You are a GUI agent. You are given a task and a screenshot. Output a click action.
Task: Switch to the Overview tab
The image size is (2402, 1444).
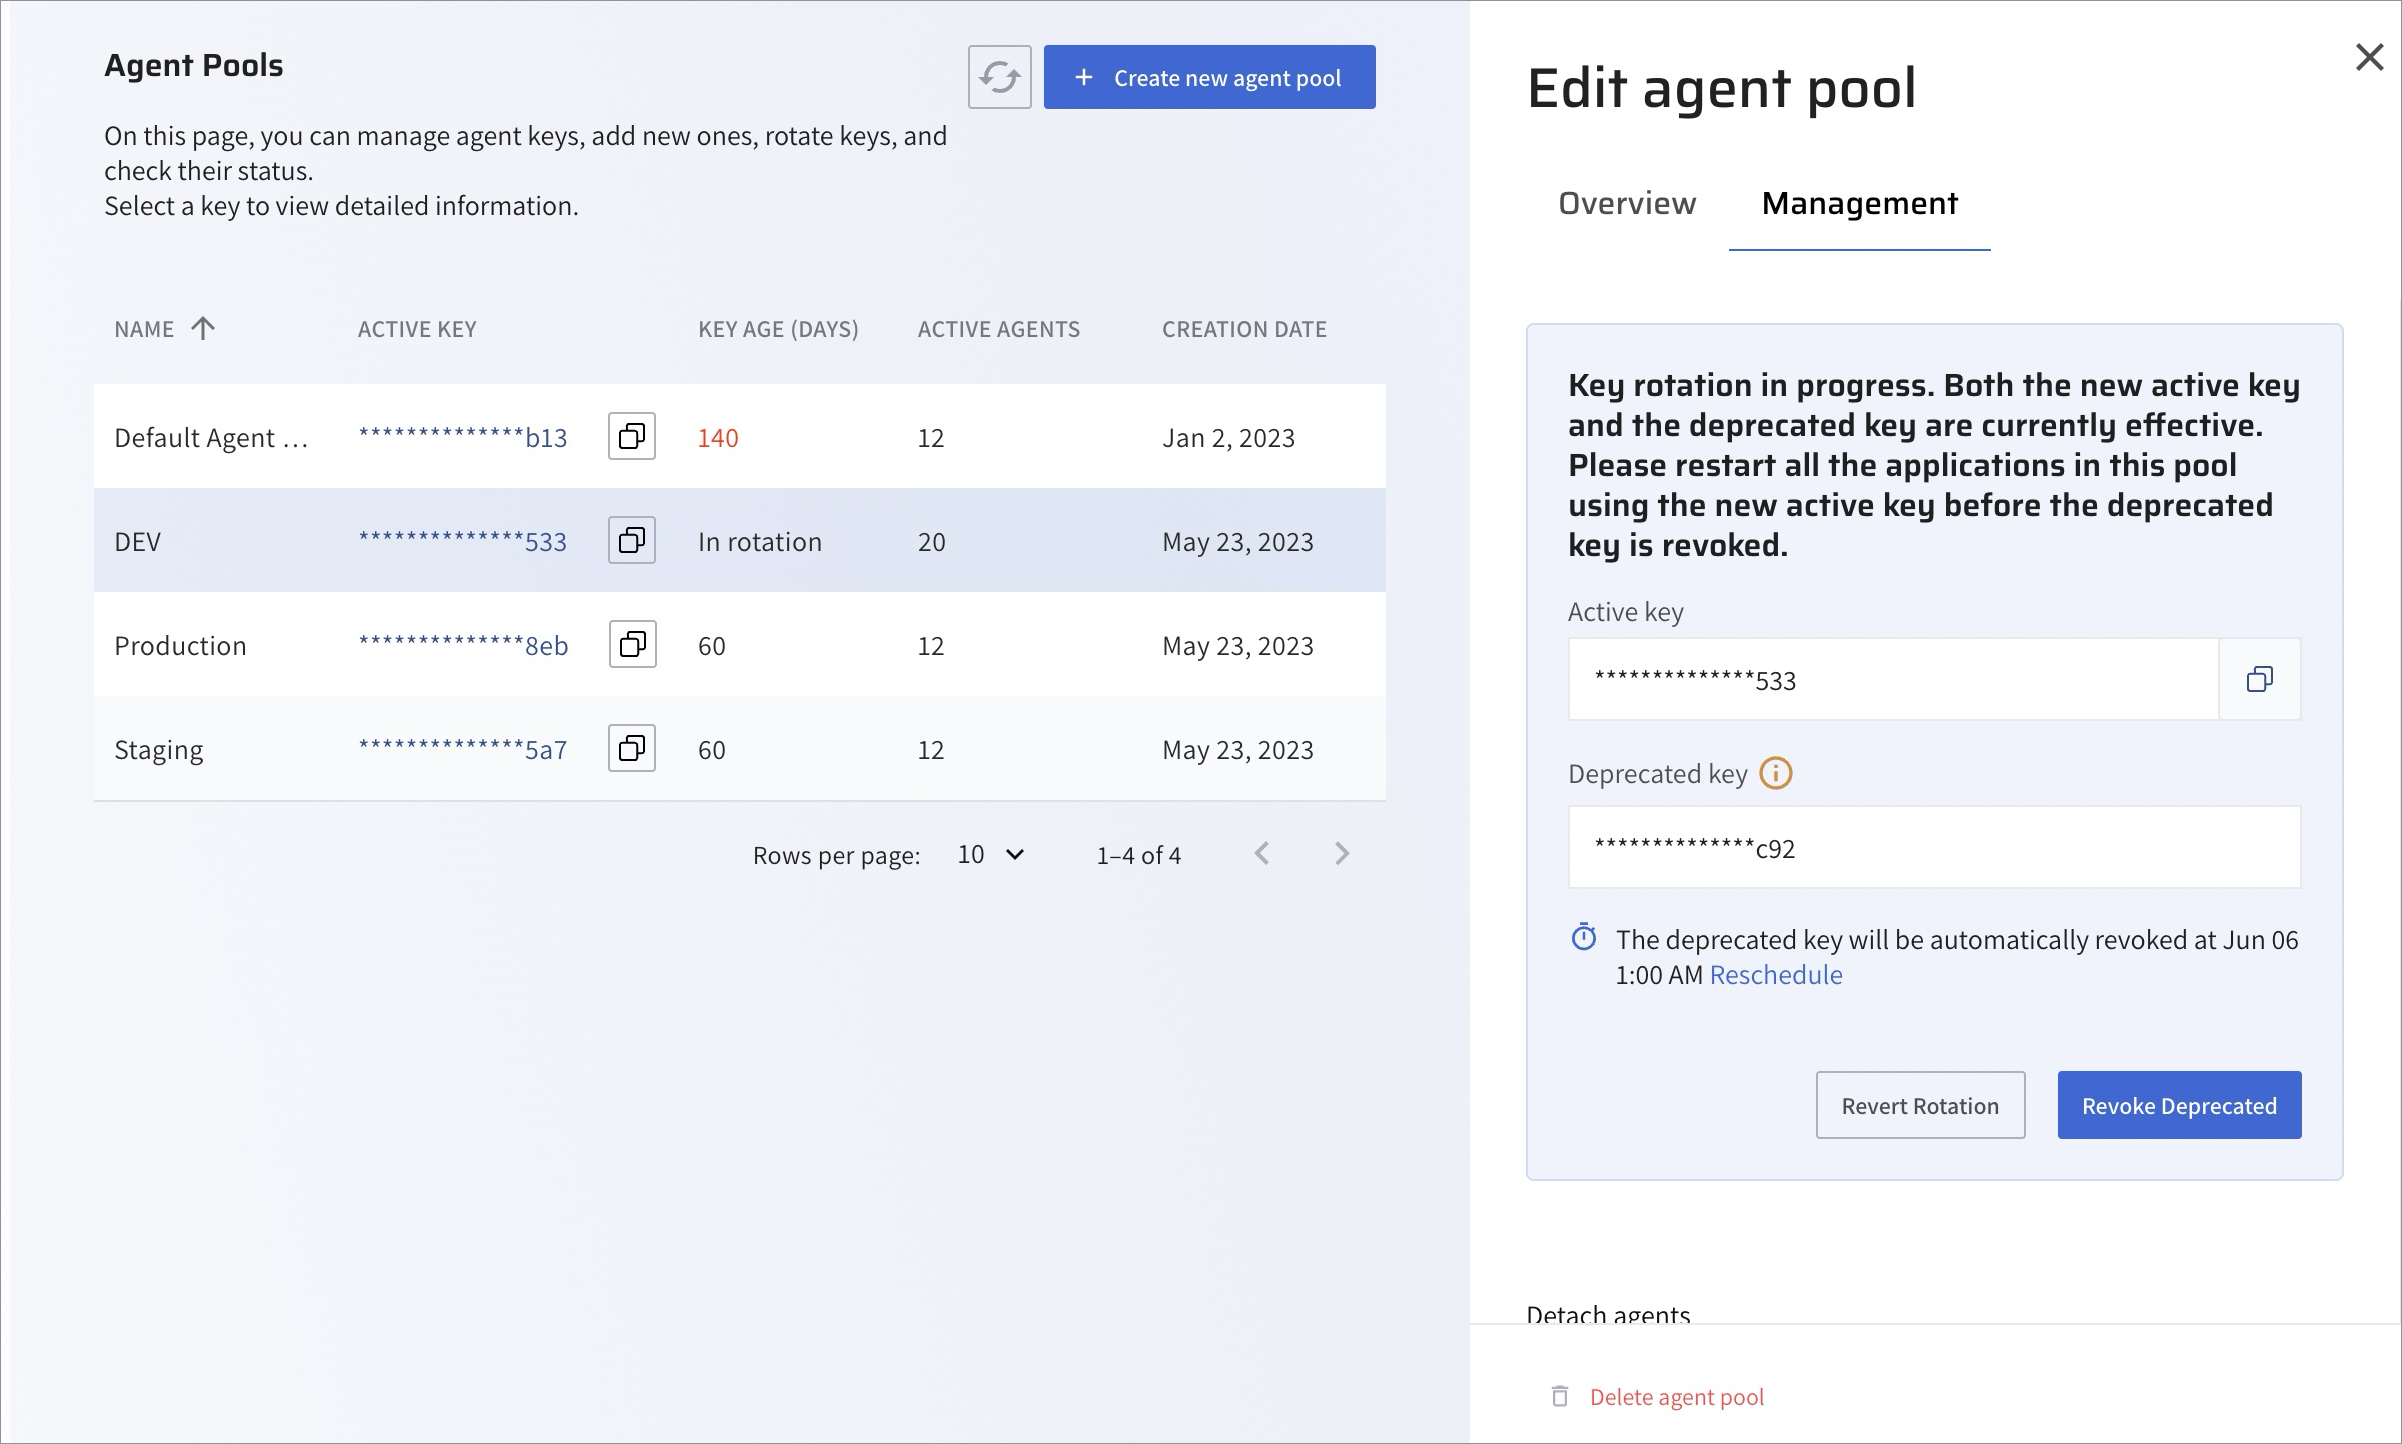coord(1627,204)
